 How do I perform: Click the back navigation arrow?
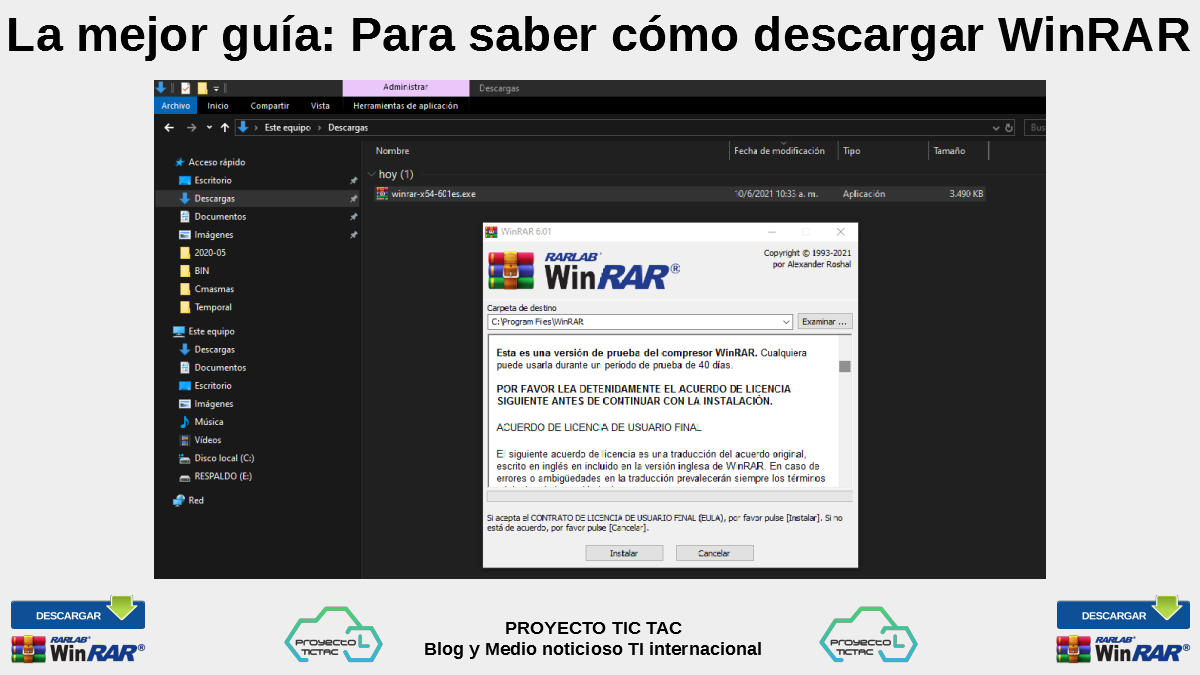tap(169, 128)
